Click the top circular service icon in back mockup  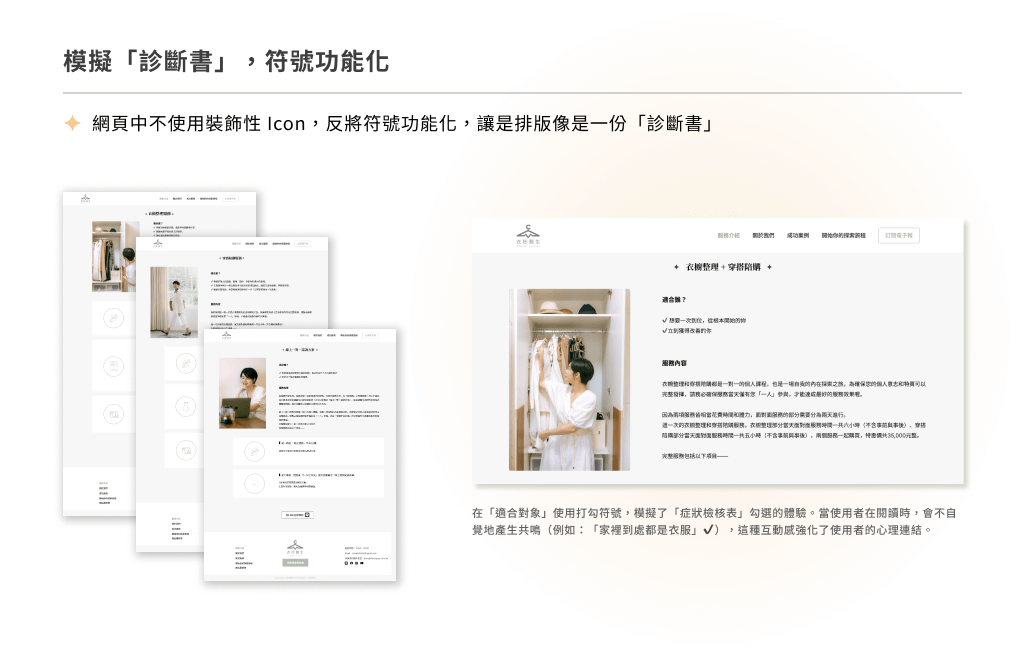coord(115,317)
